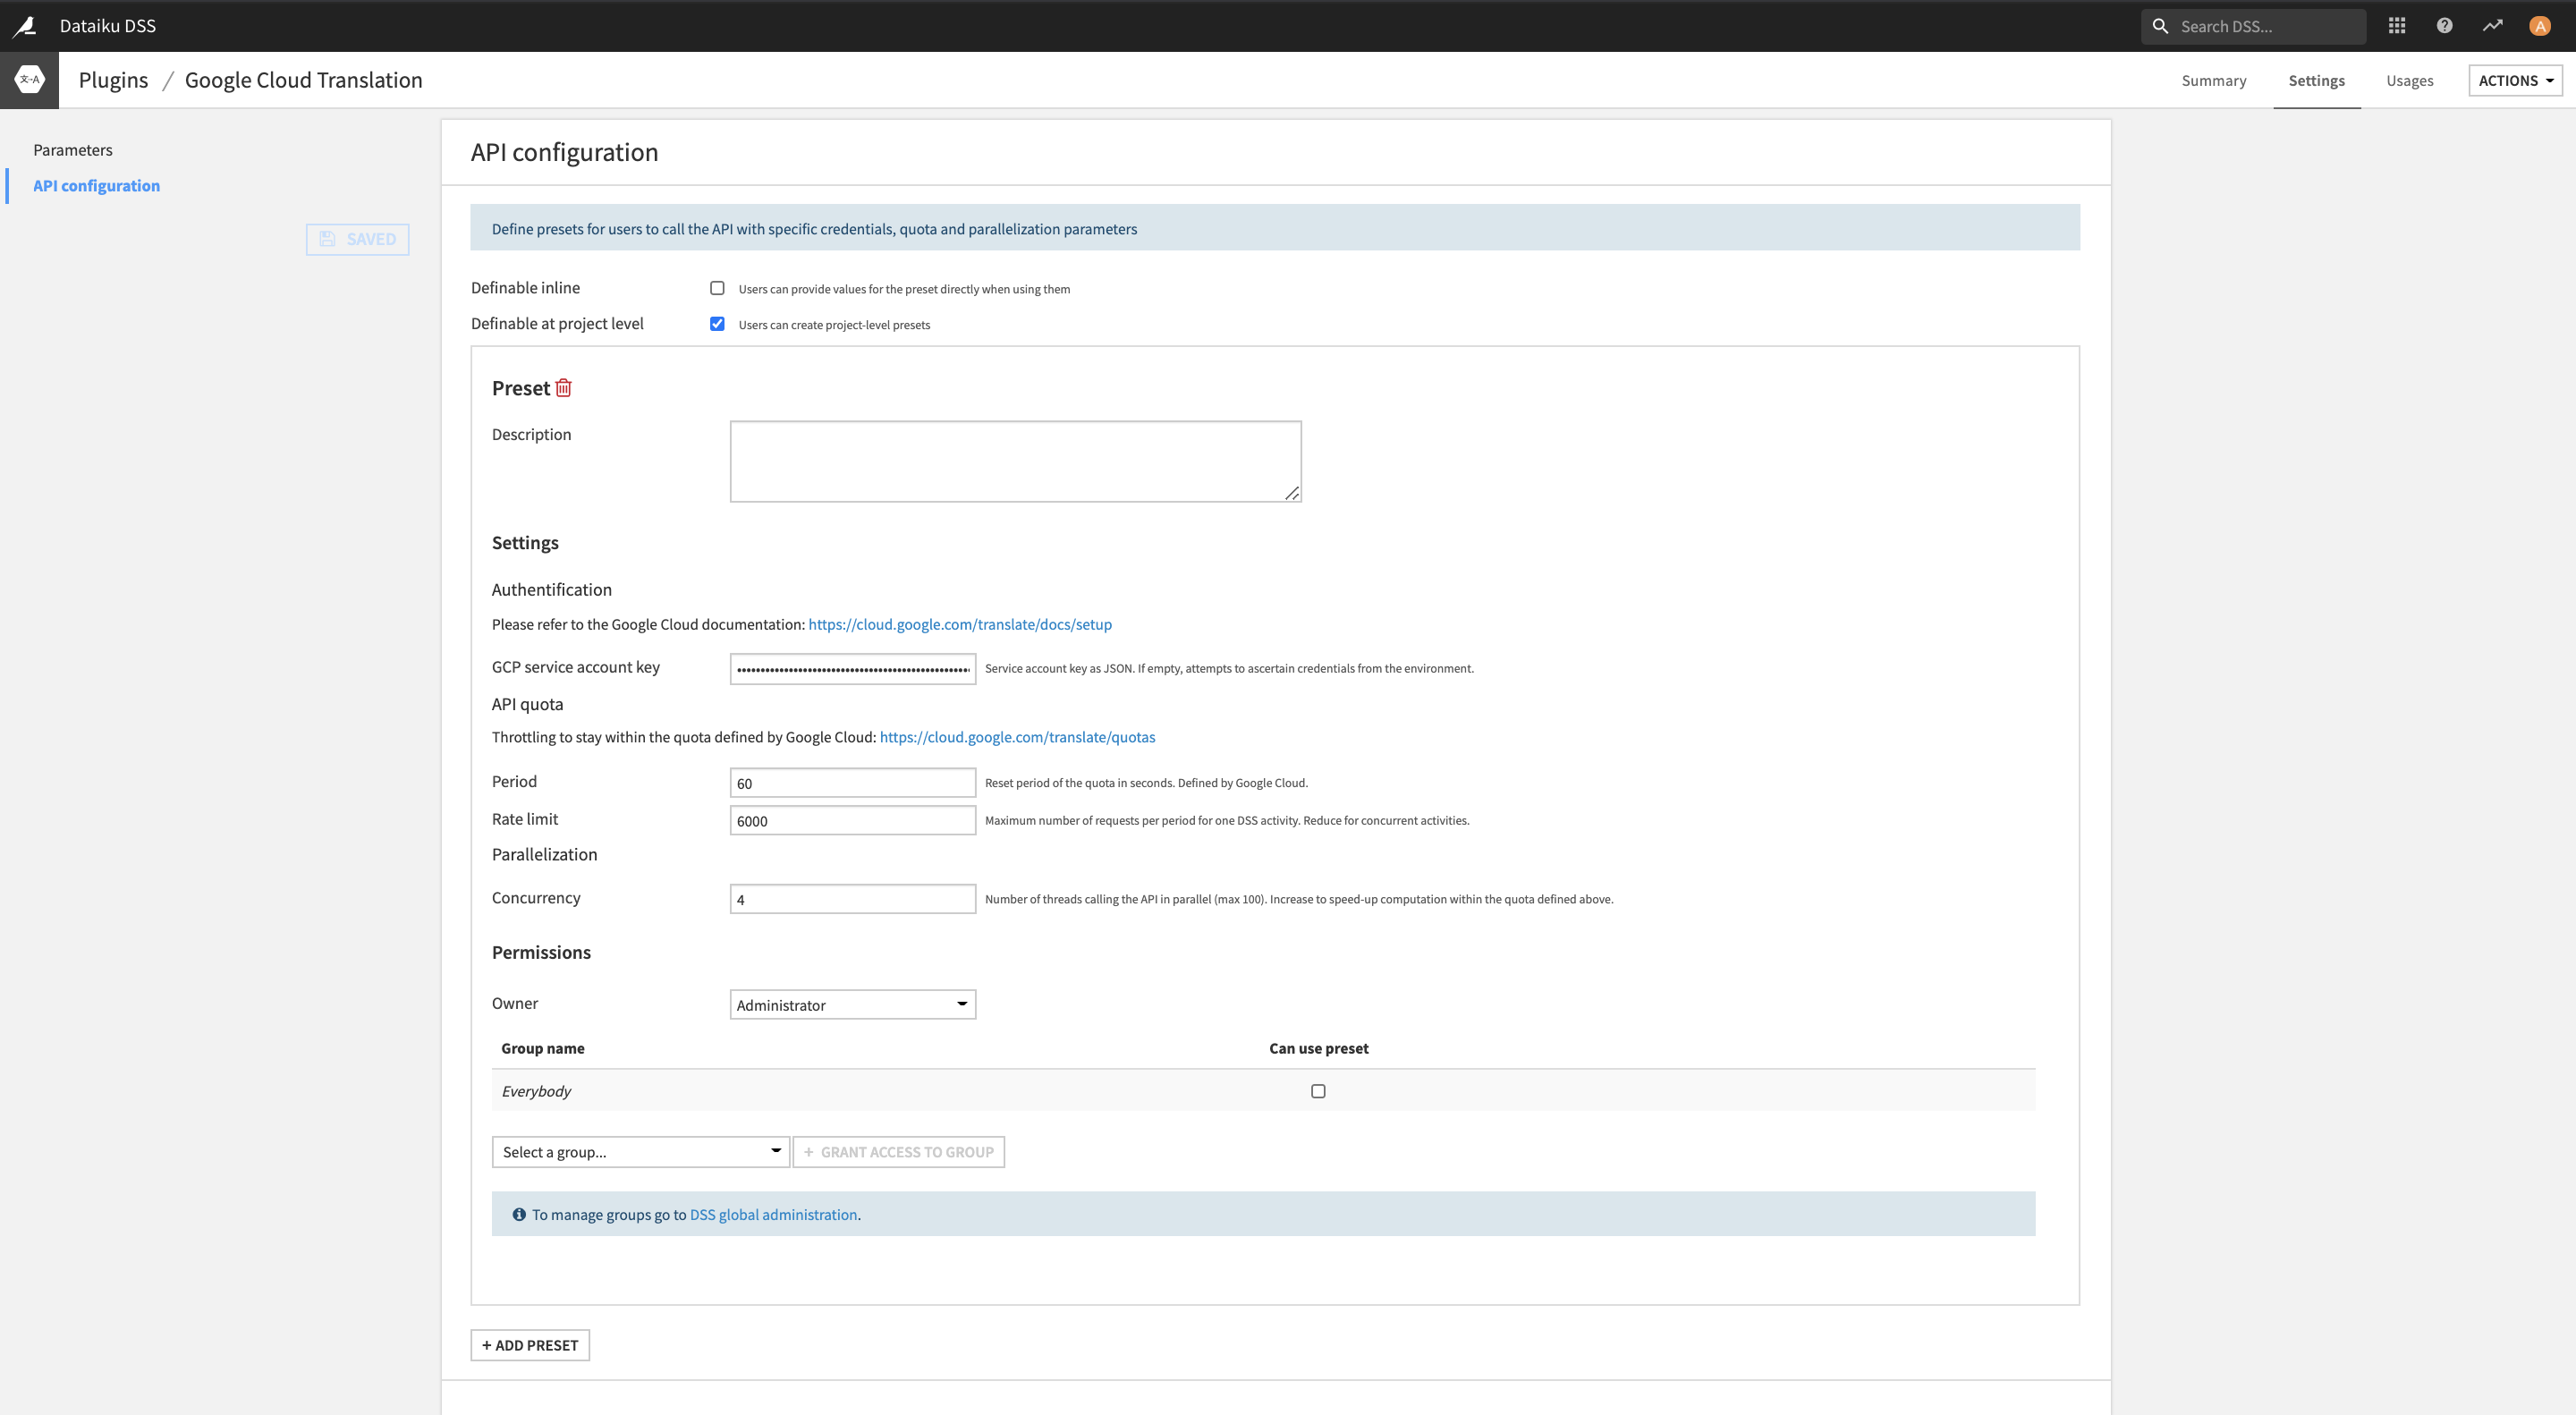Image resolution: width=2576 pixels, height=1415 pixels.
Task: Select API configuration in the sidebar
Action: coord(96,185)
